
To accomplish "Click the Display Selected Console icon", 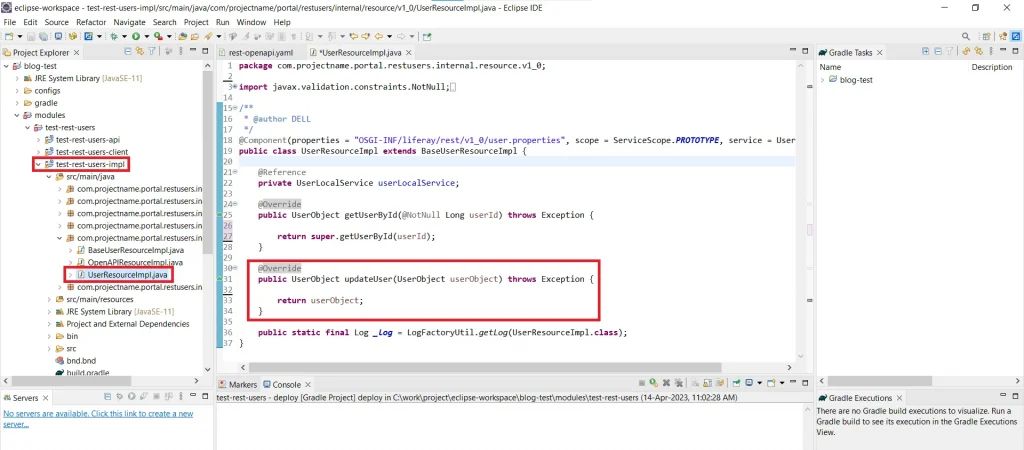I will tap(749, 383).
